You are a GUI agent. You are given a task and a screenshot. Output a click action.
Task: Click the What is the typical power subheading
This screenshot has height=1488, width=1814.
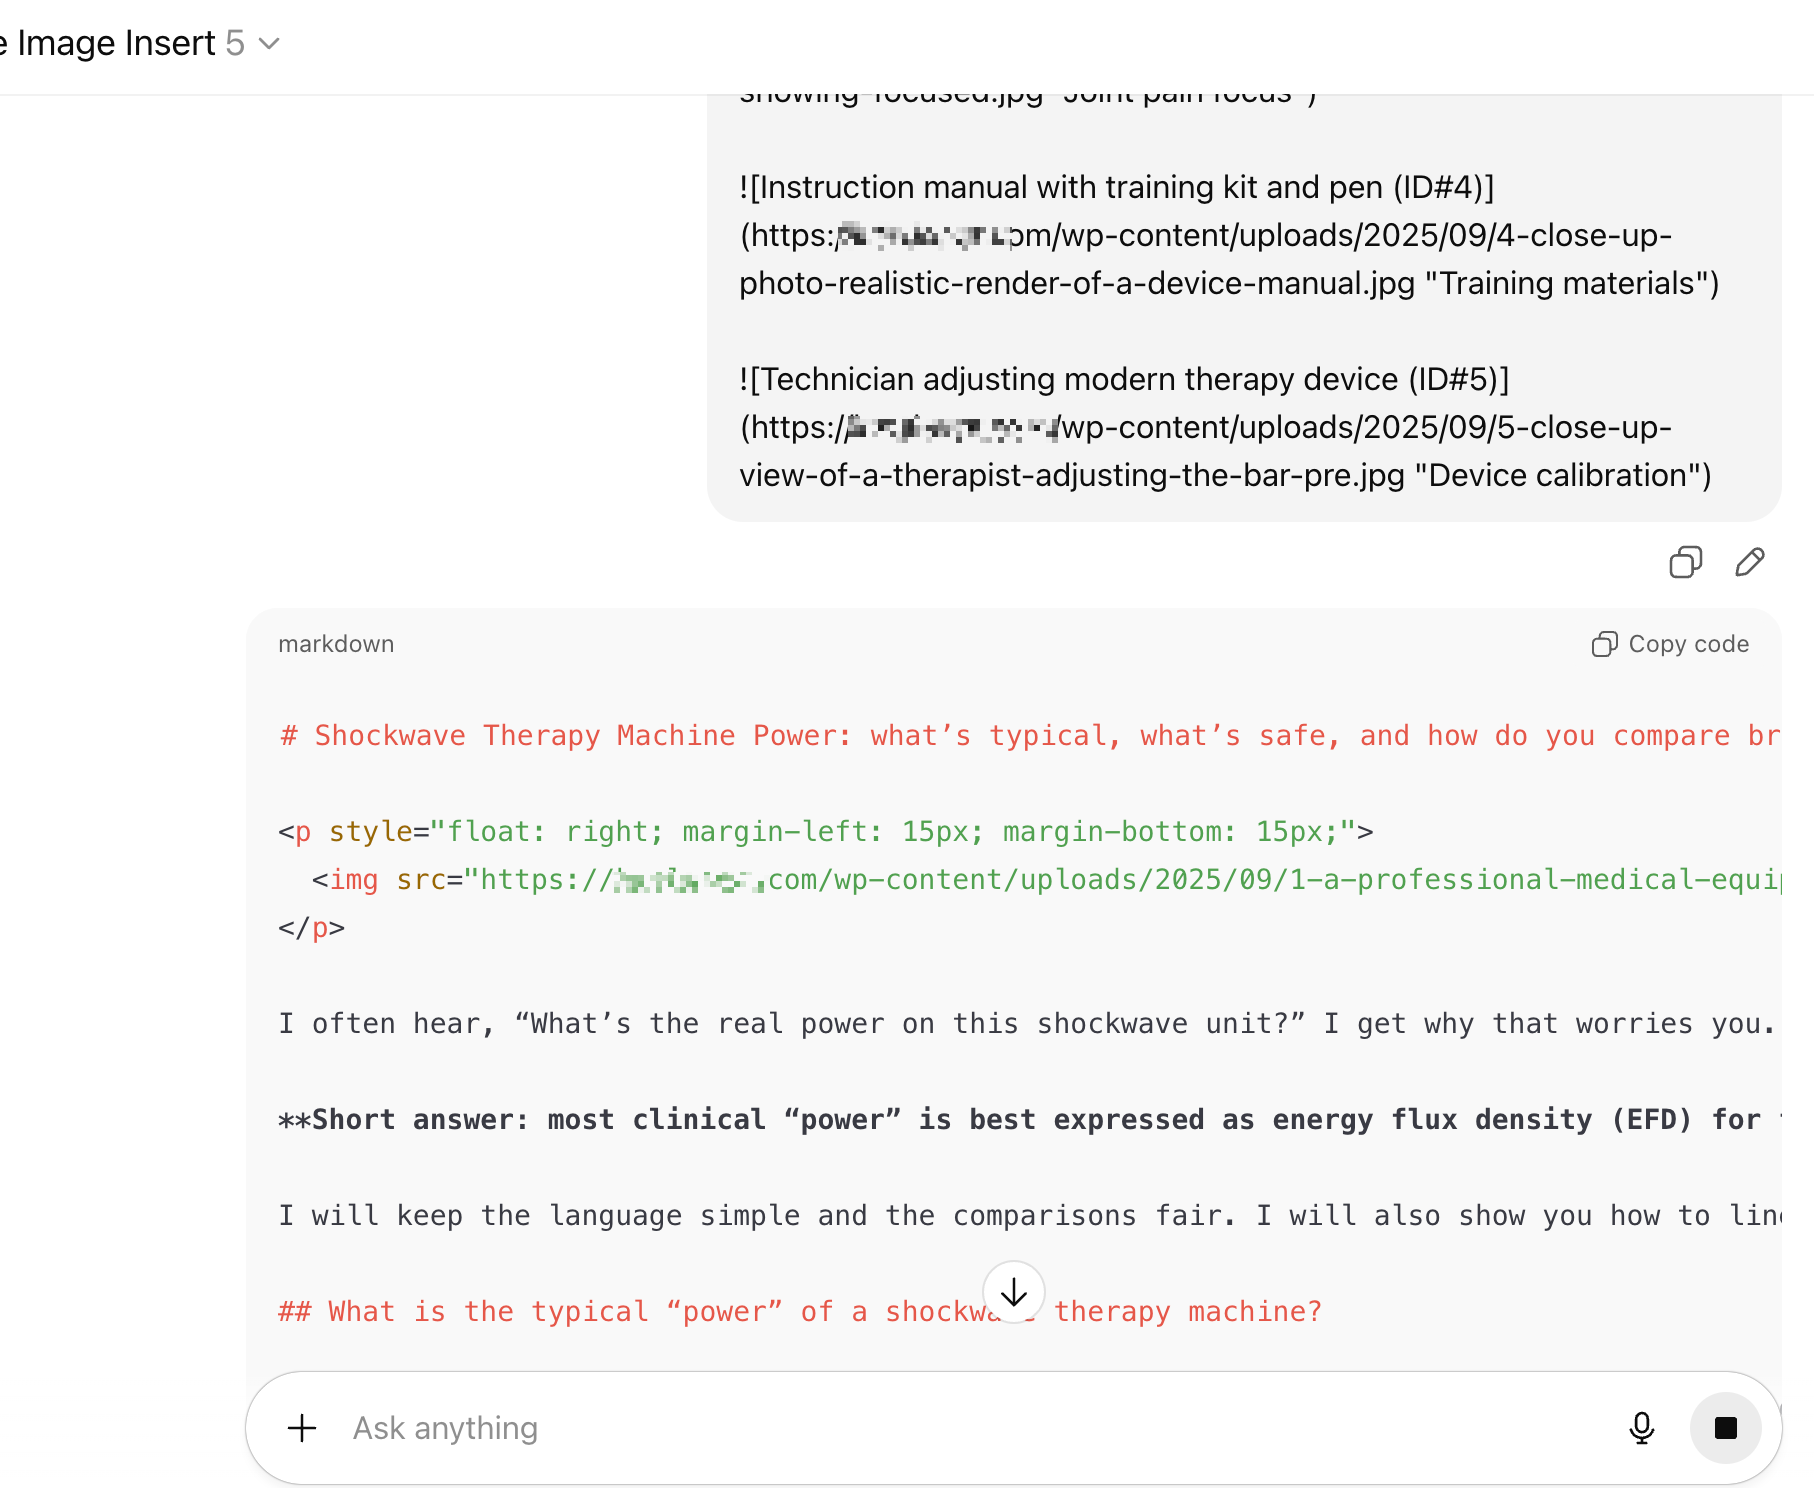[x=800, y=1312]
